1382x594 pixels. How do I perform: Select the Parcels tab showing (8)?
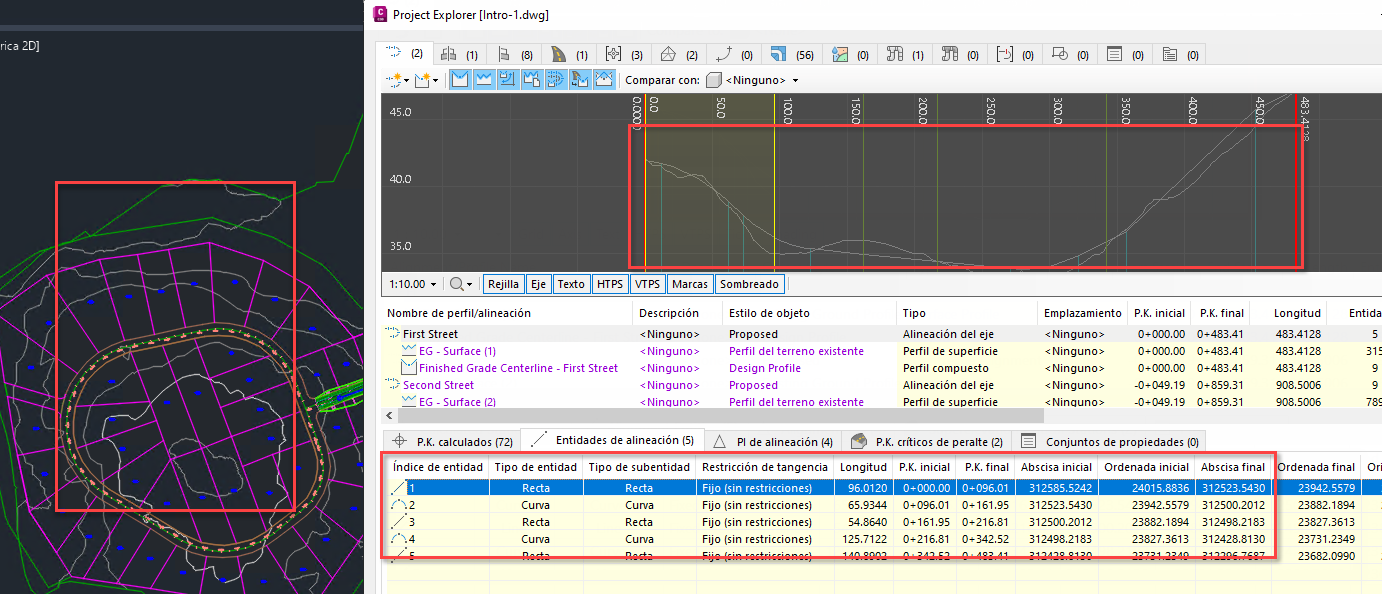(x=512, y=54)
